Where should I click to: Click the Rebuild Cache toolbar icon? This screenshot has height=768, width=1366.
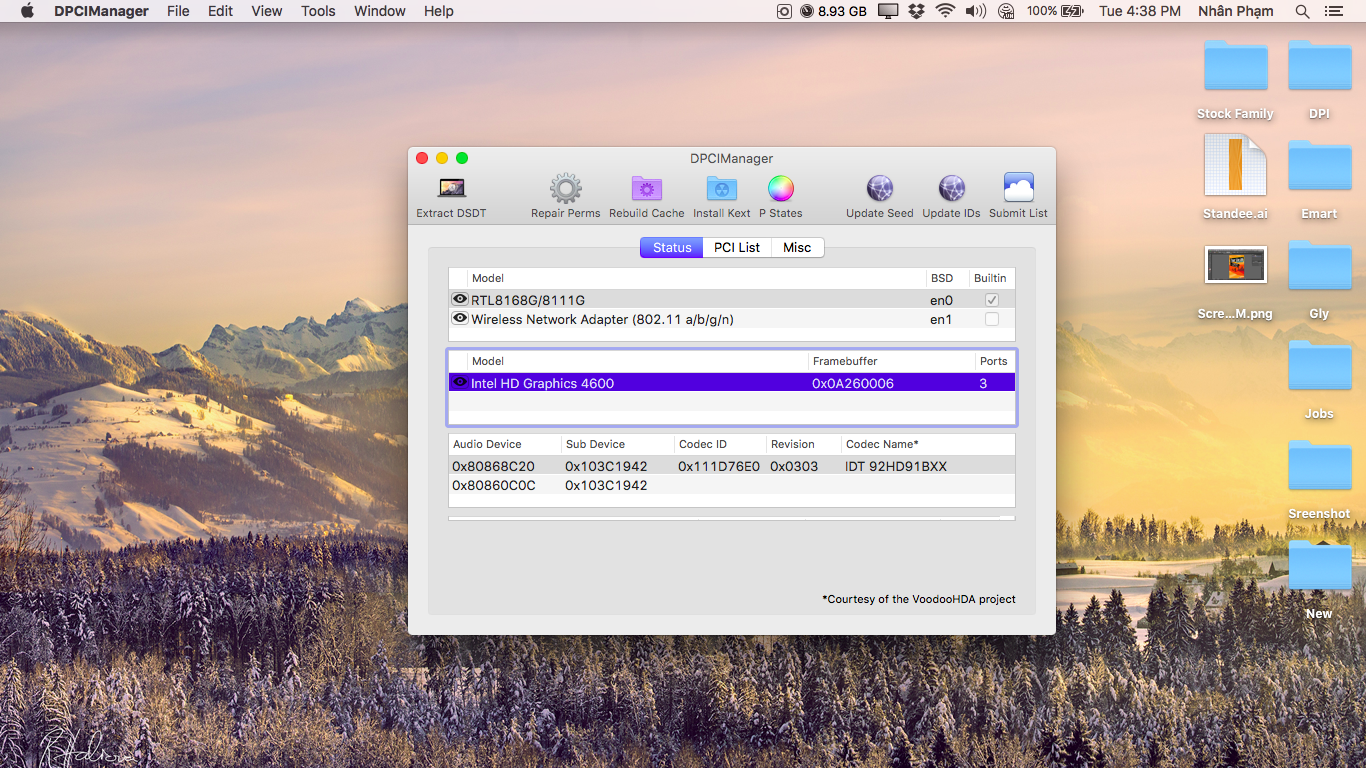click(647, 188)
